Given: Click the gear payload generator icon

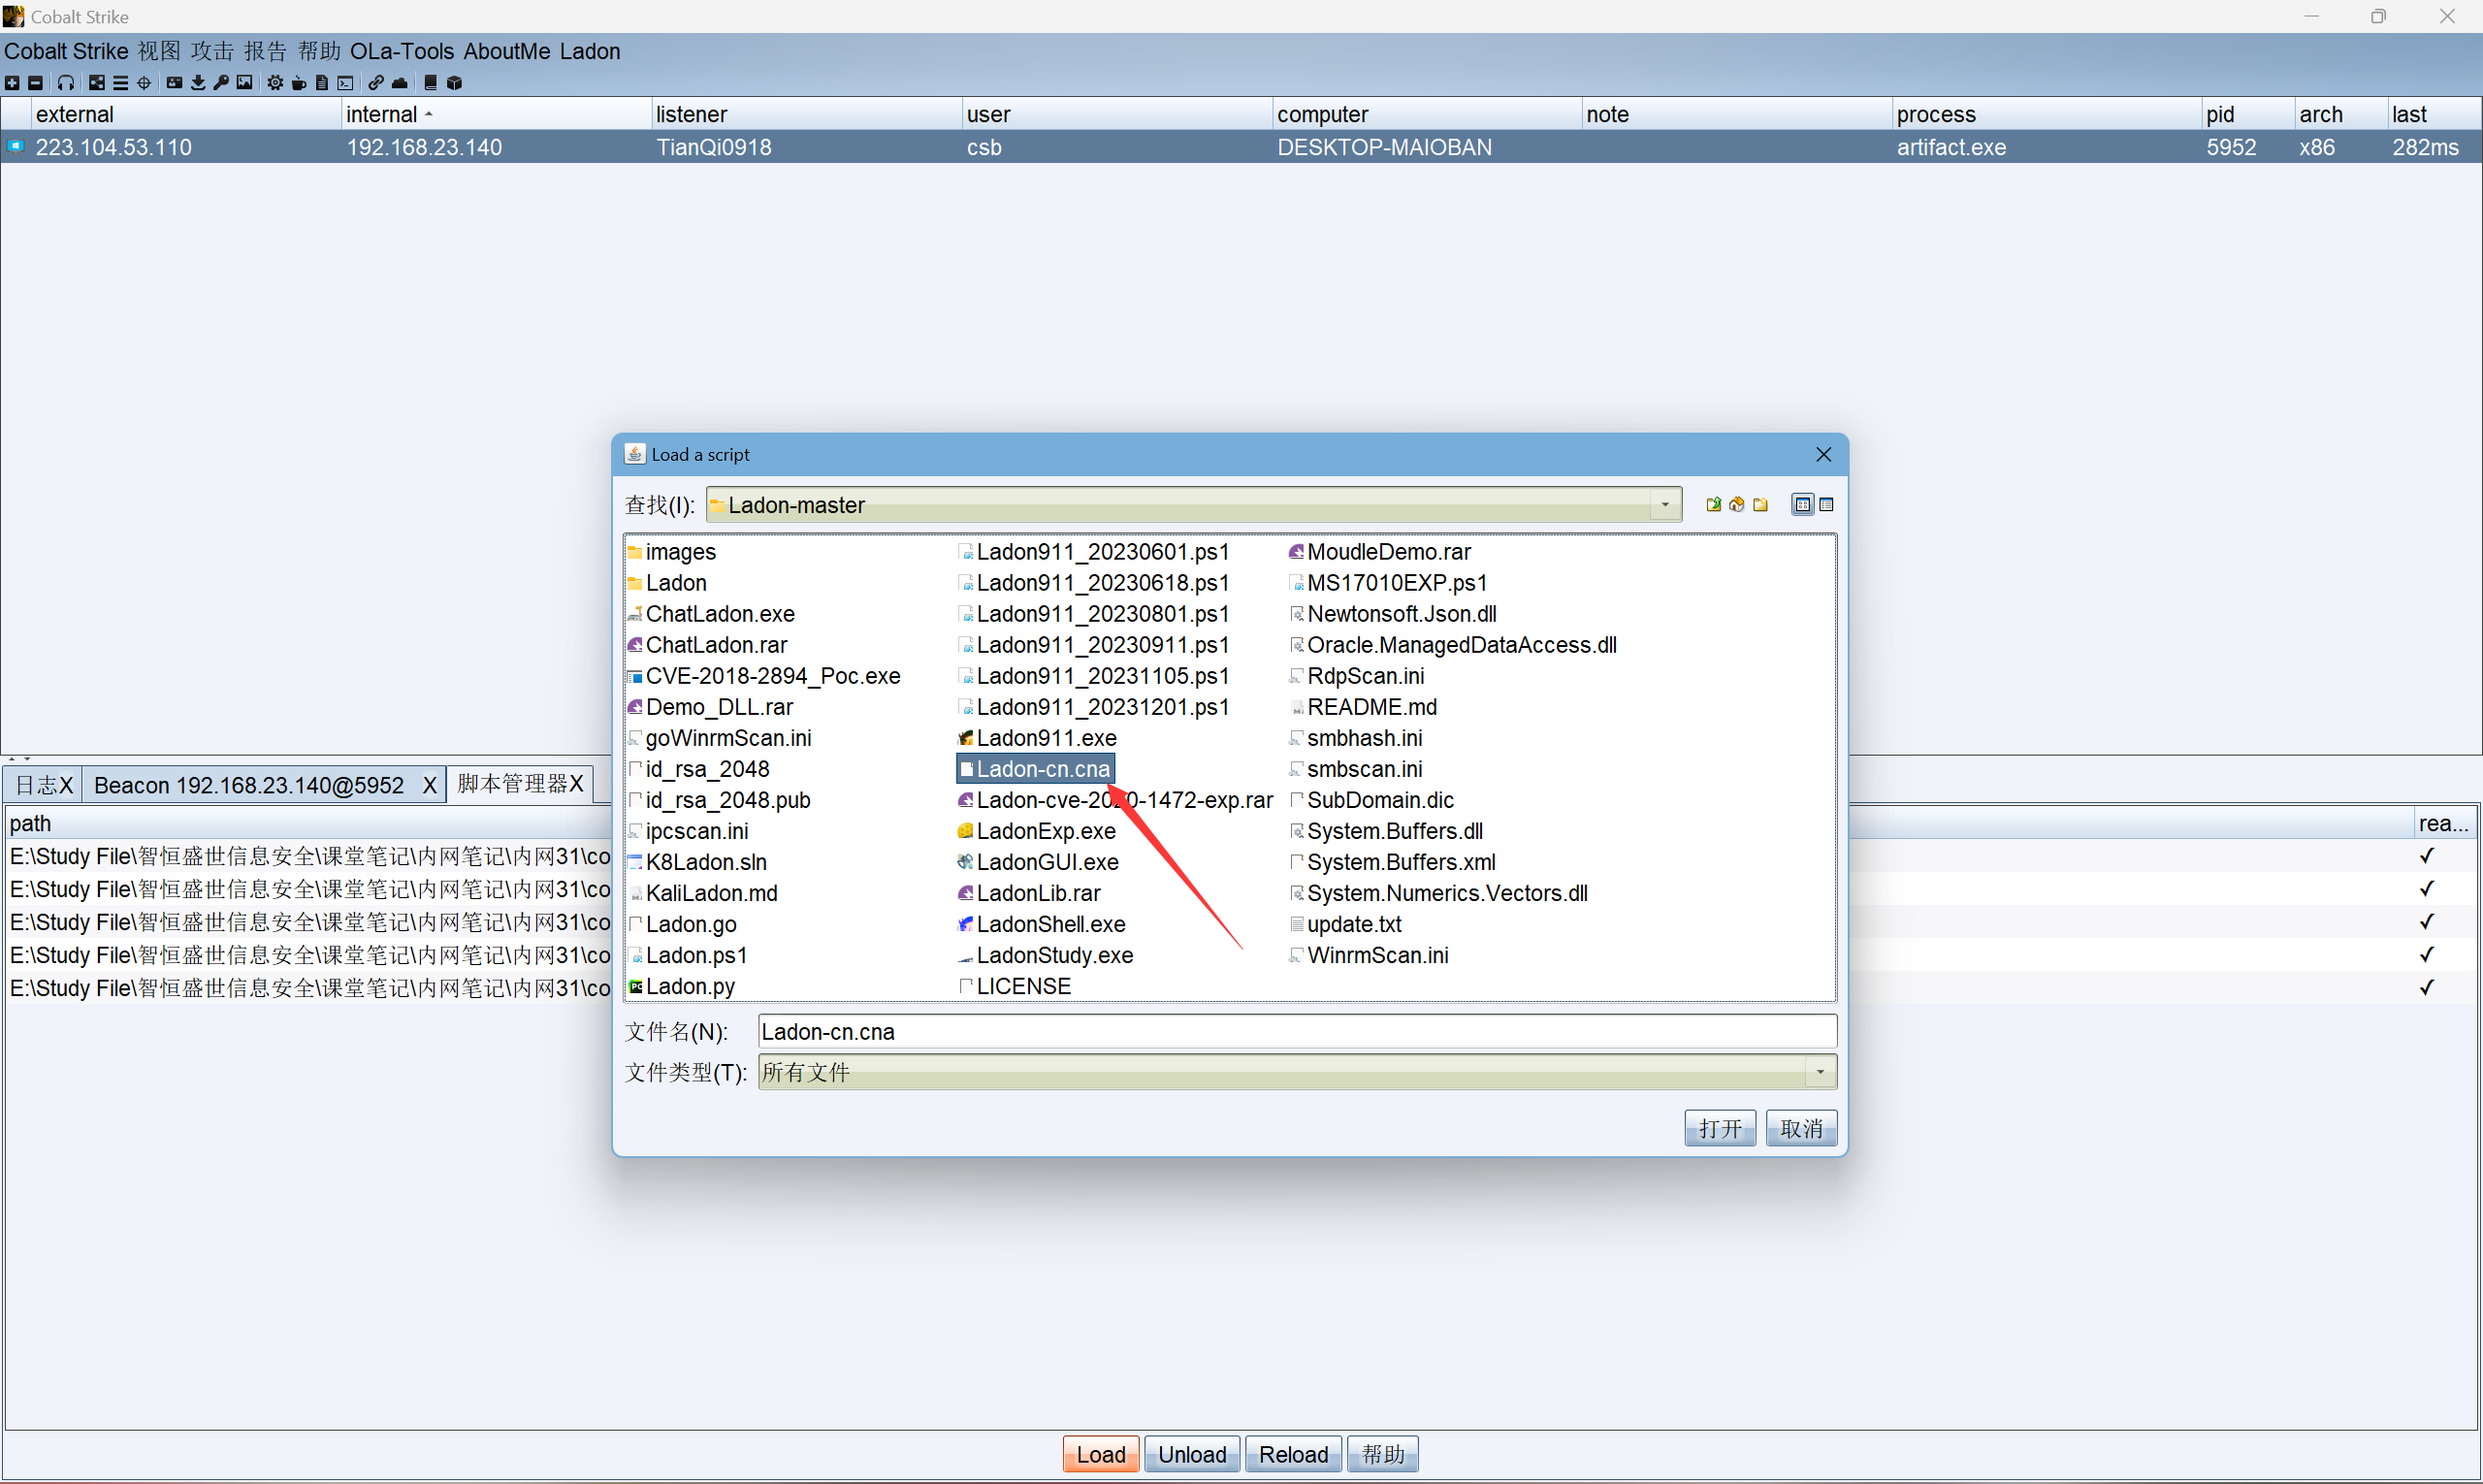Looking at the screenshot, I should point(275,83).
